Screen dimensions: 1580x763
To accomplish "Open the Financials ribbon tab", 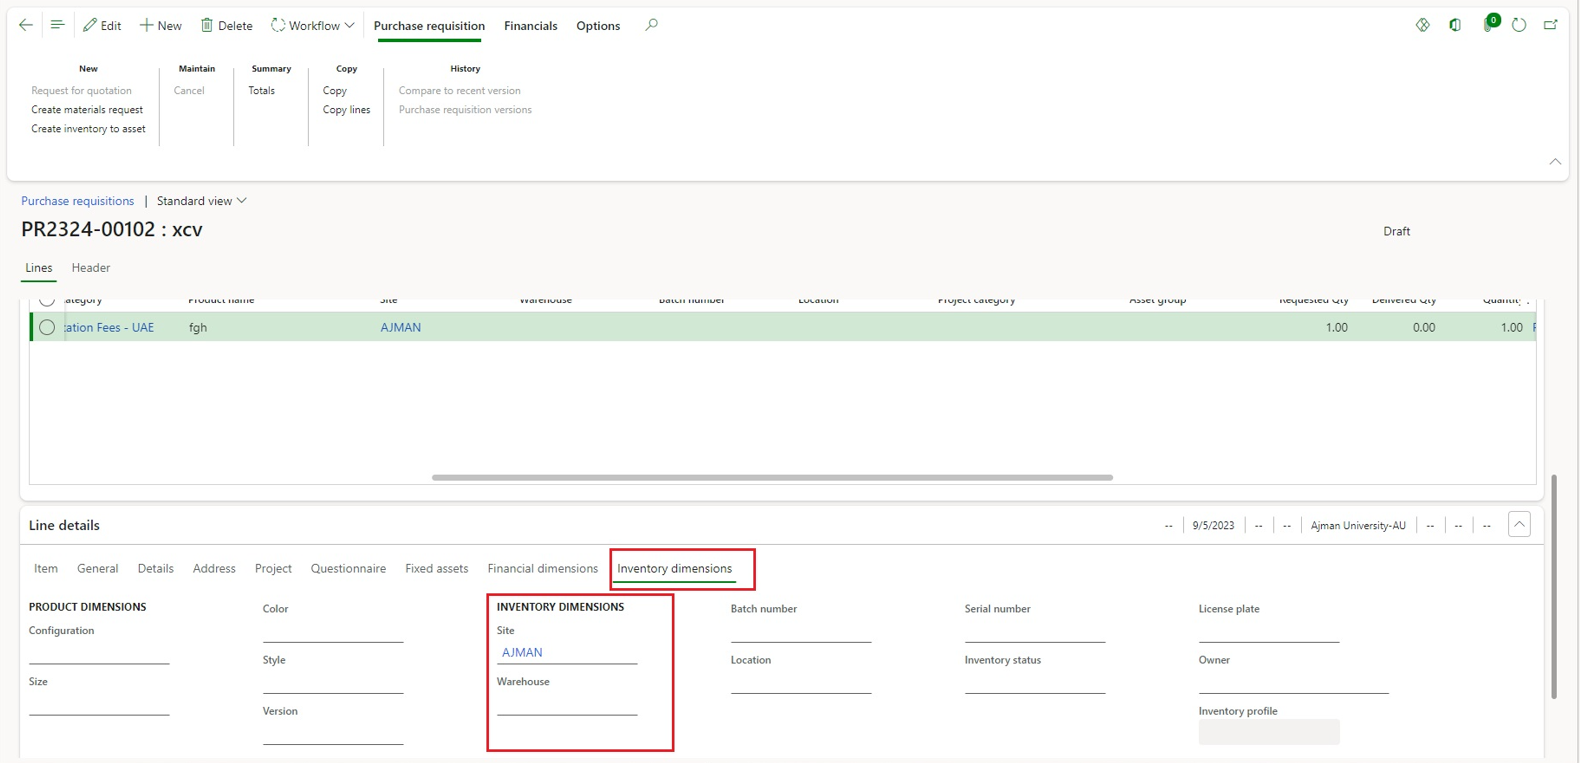I will coord(531,26).
